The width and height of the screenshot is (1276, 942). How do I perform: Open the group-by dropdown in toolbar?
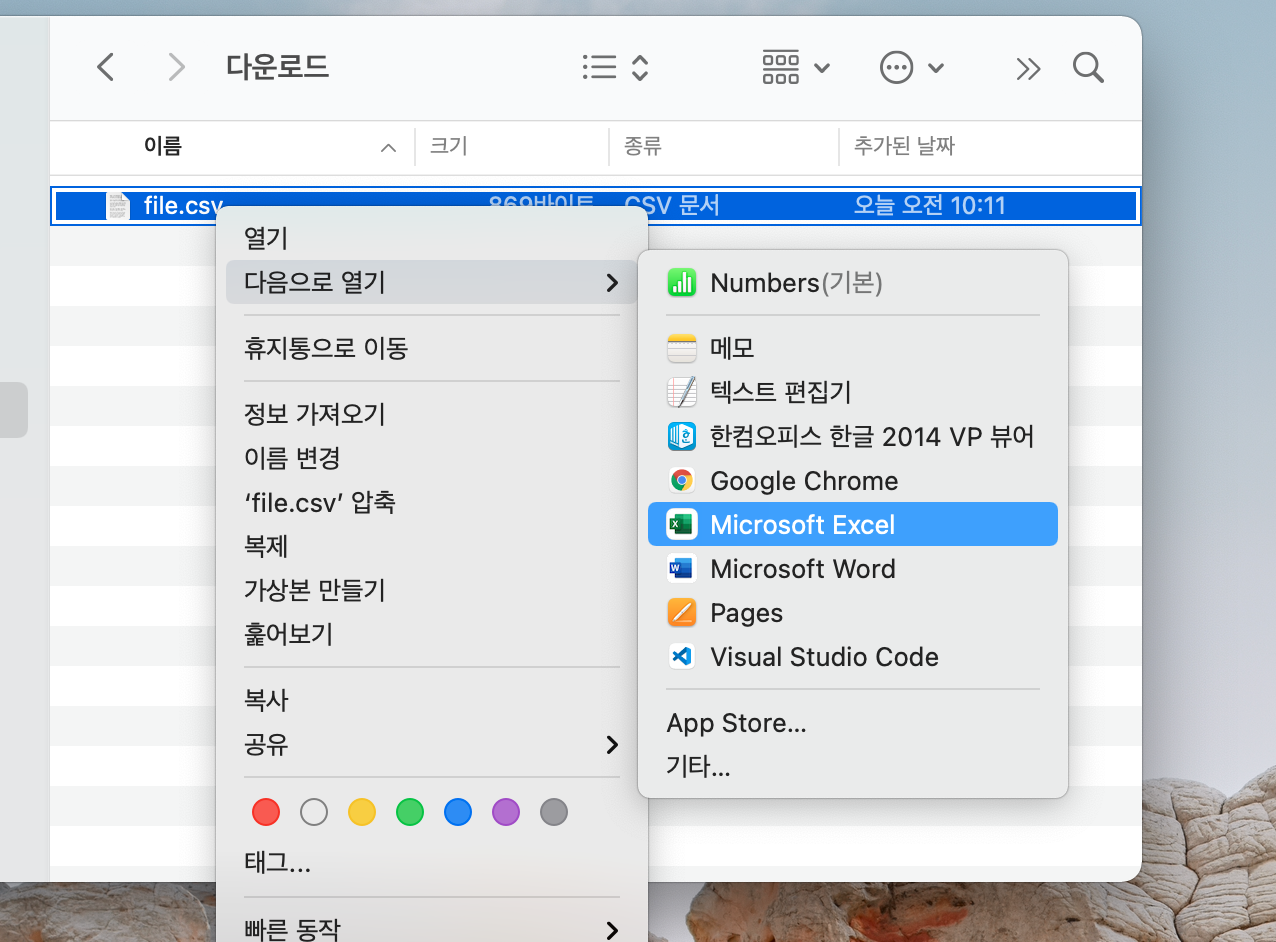click(796, 67)
